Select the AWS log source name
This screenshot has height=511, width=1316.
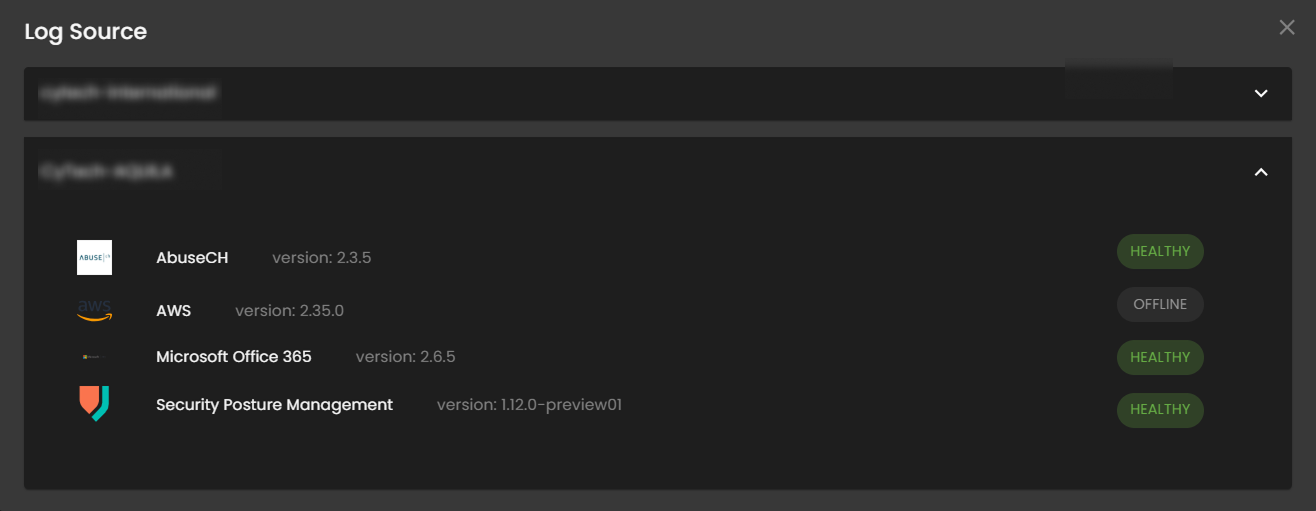tap(174, 311)
